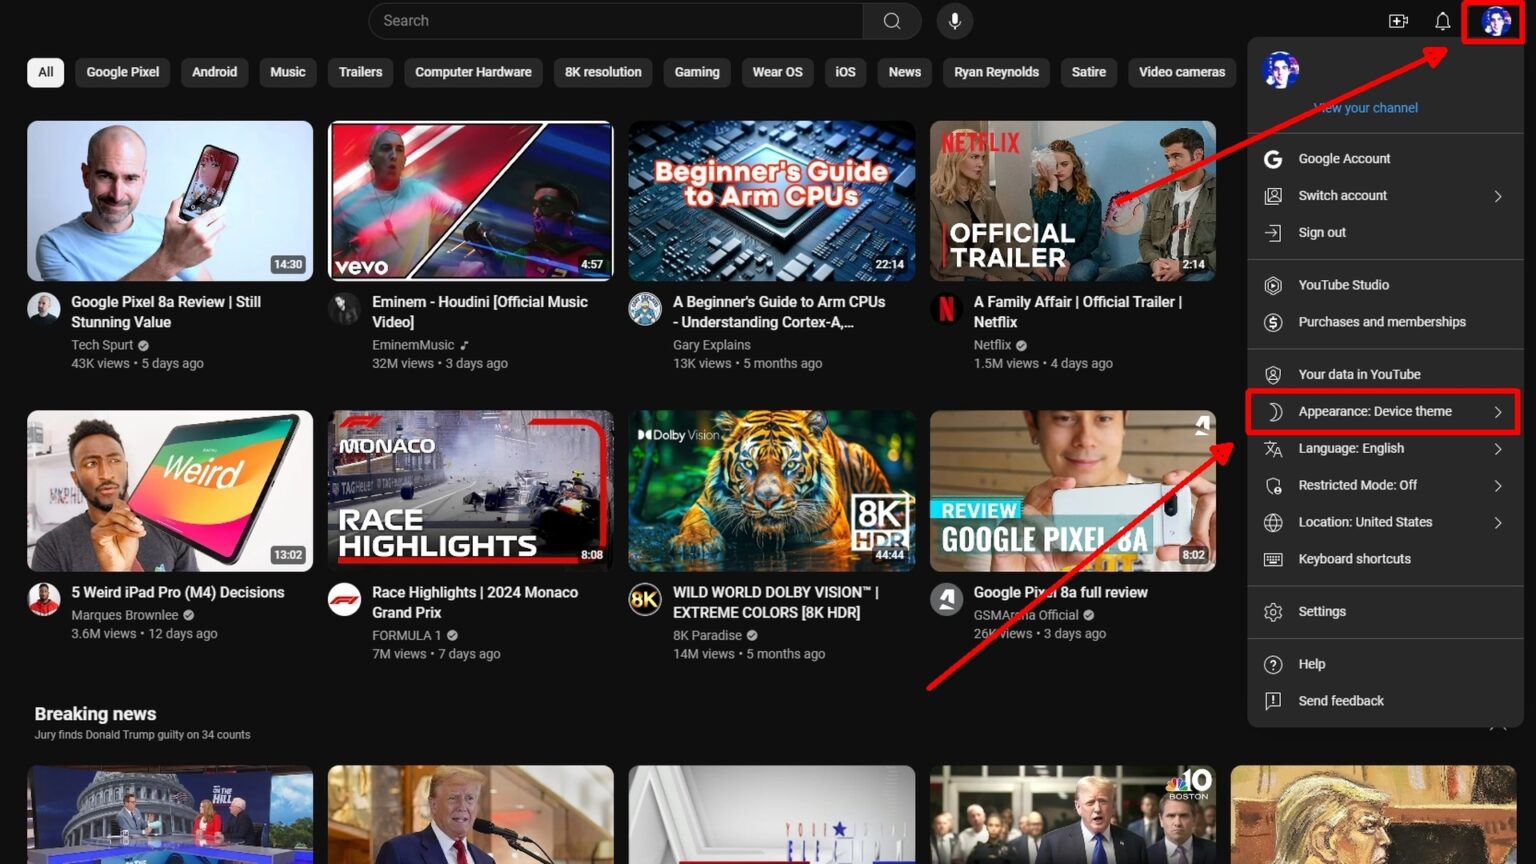
Task: Sign out of your account
Action: 1321,232
